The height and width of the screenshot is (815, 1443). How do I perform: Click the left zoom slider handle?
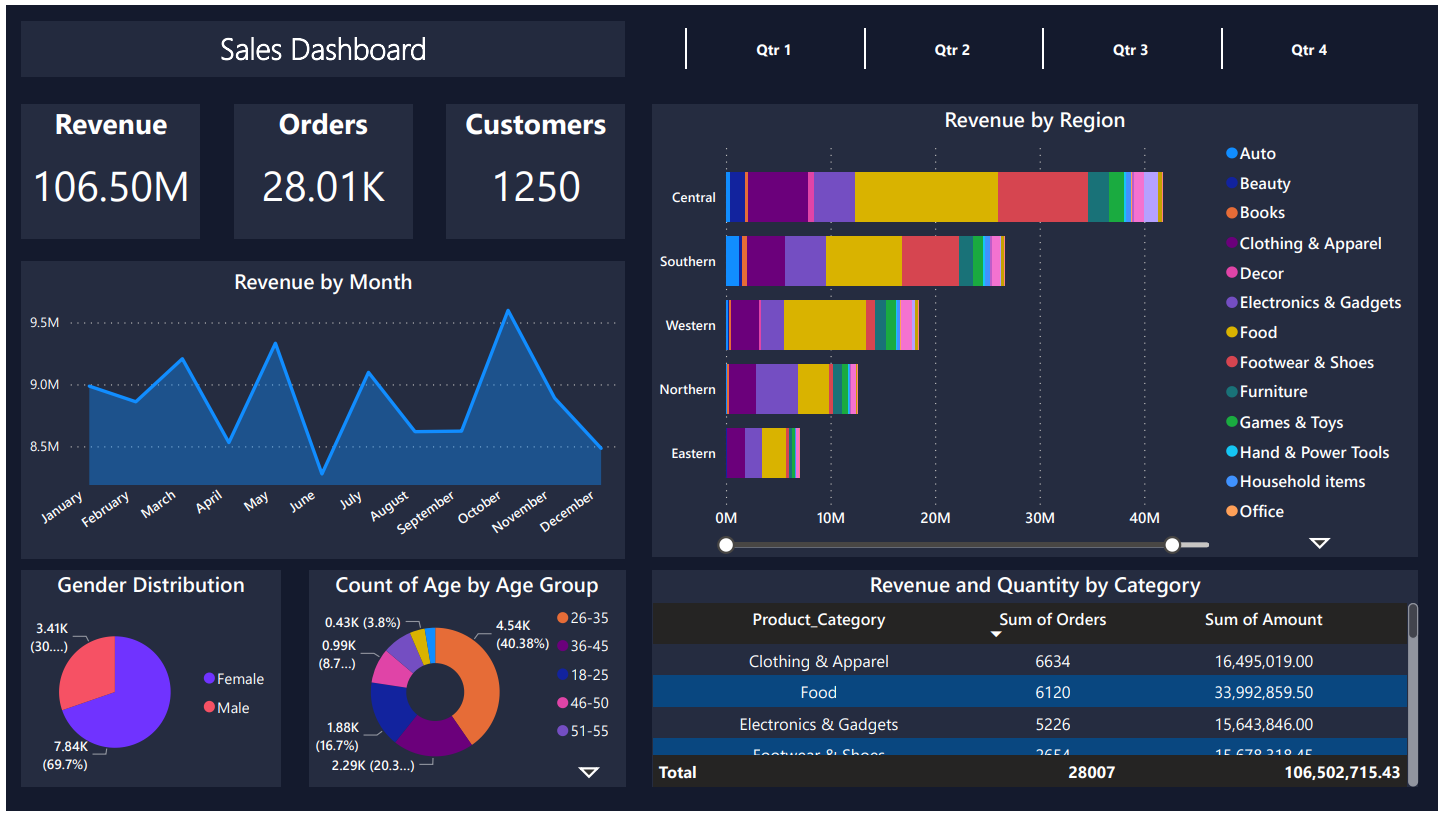click(726, 544)
